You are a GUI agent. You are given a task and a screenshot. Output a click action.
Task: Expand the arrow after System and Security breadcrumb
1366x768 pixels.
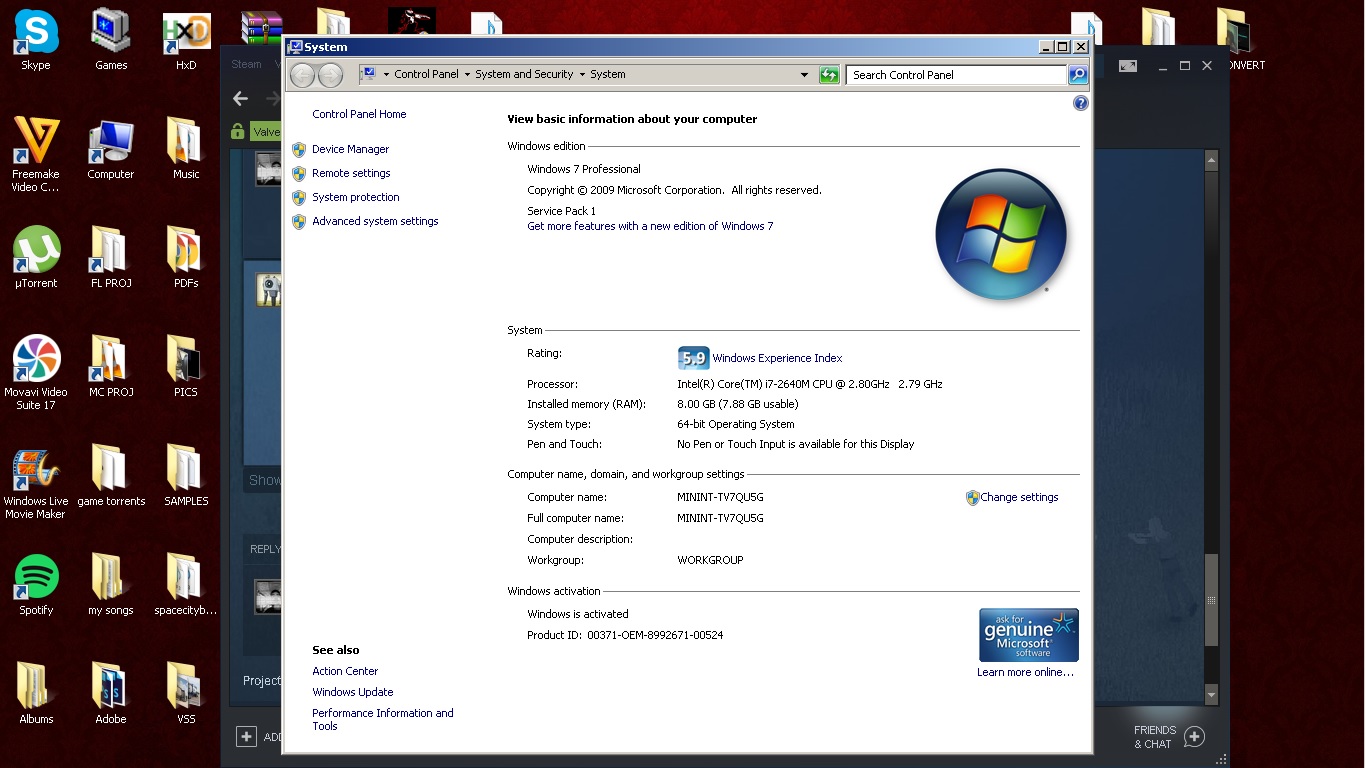coord(582,75)
